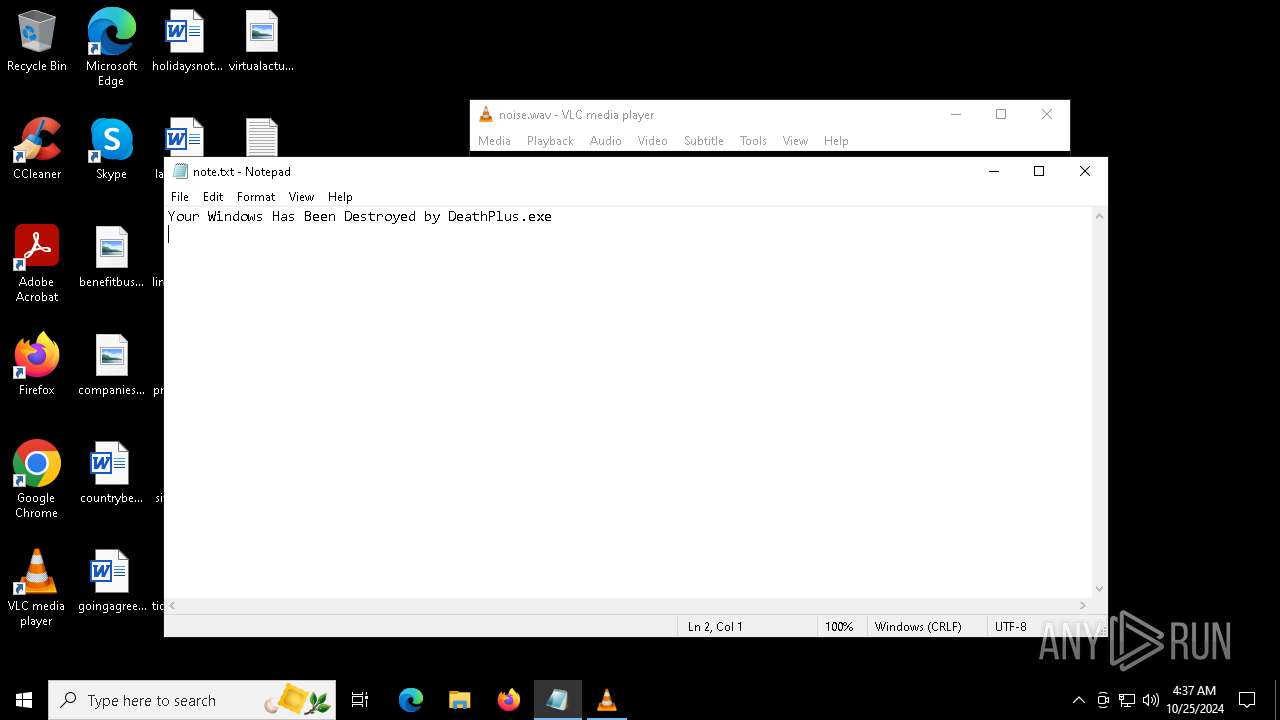Click Notepad vertical scrollbar up arrow
Screen dimensions: 1280x720
[1100, 216]
